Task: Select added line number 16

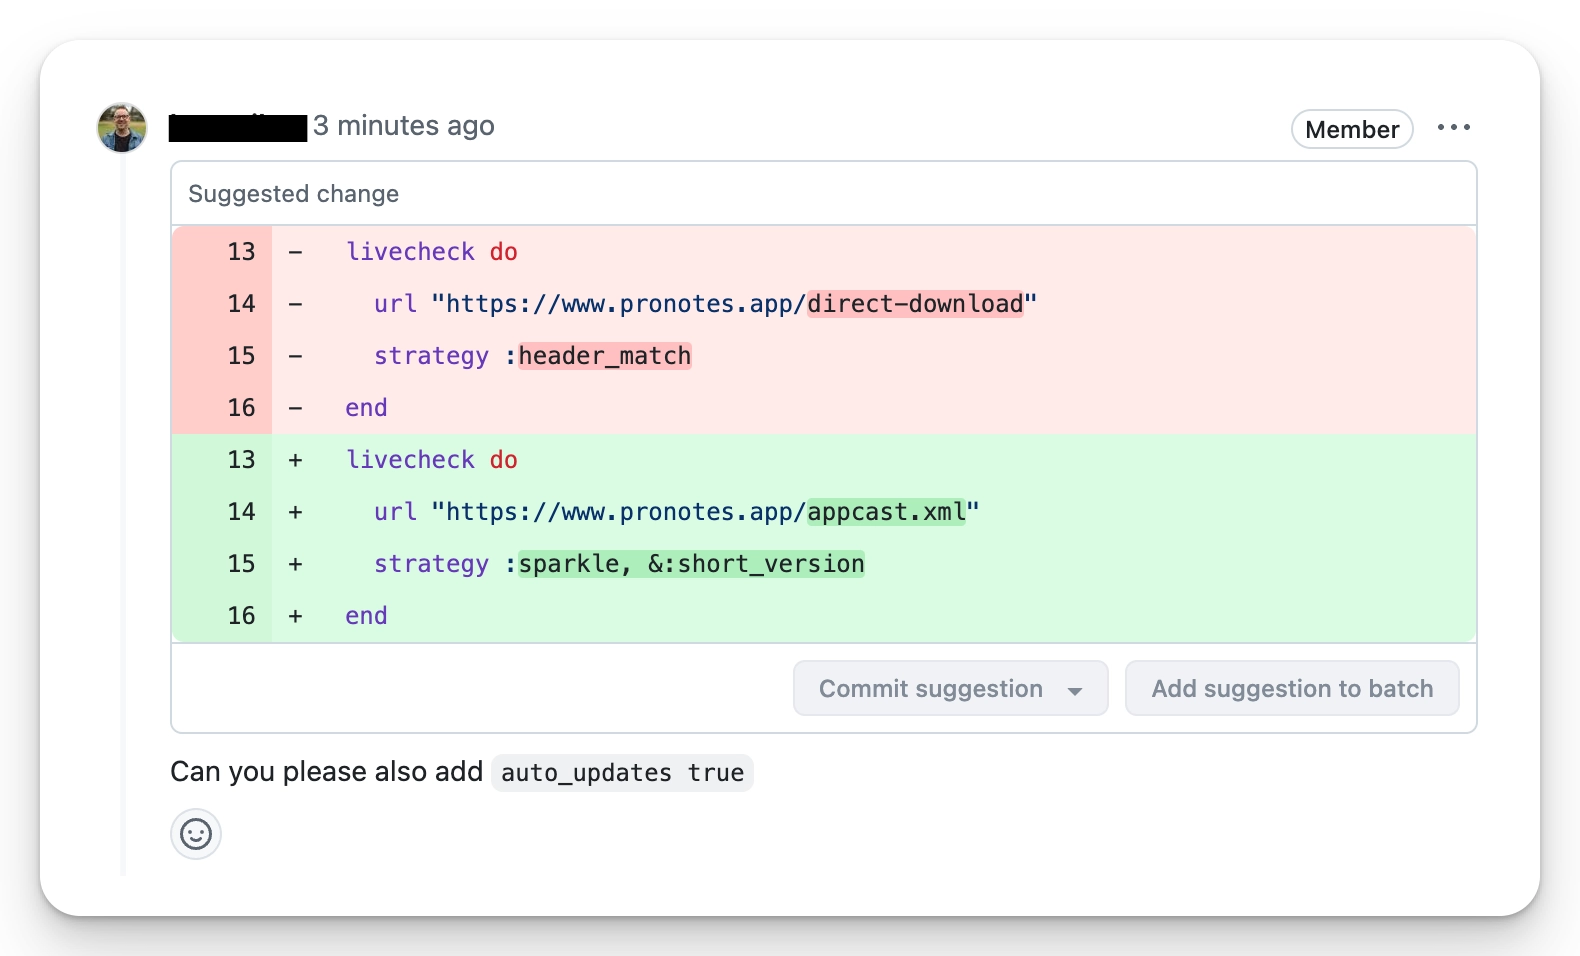Action: pos(241,616)
